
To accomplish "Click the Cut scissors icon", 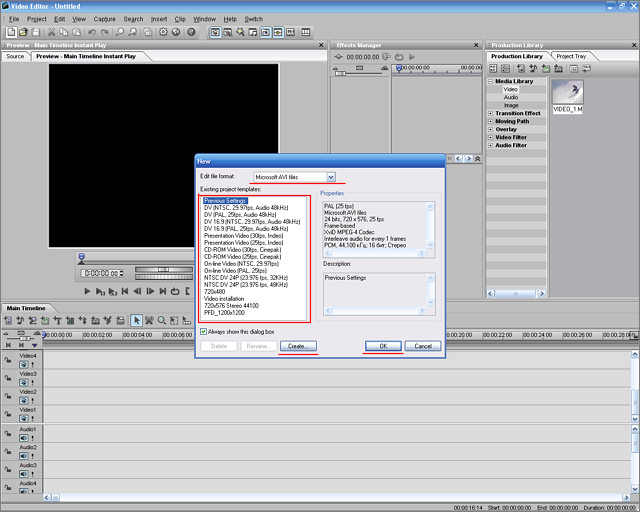I will 51,32.
